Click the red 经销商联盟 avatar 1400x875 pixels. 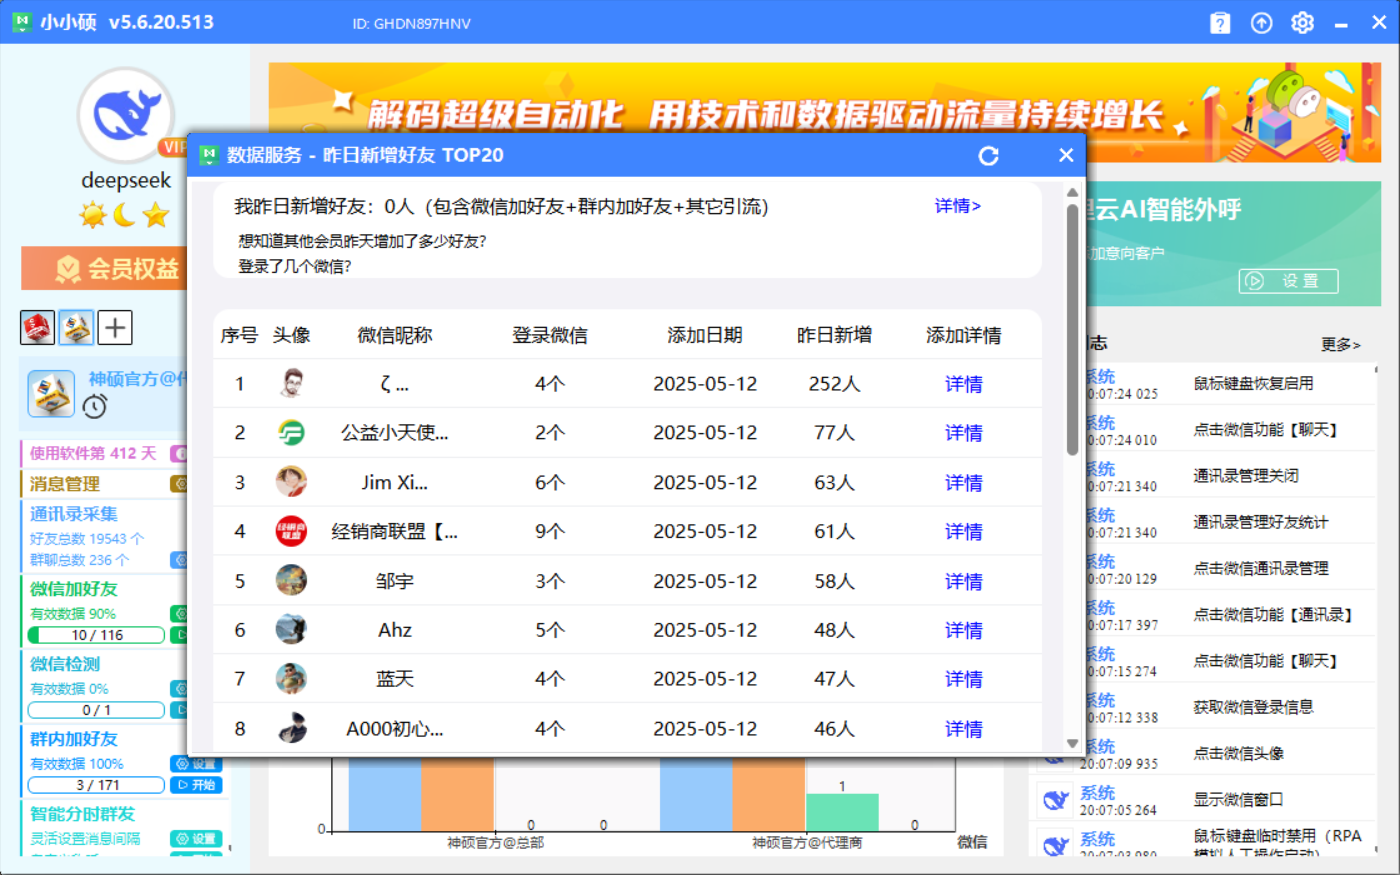click(x=291, y=531)
